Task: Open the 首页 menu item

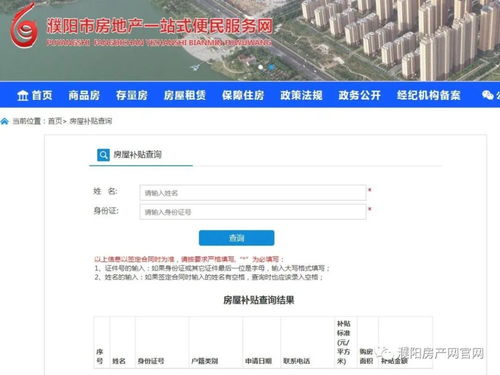Action: [x=42, y=96]
